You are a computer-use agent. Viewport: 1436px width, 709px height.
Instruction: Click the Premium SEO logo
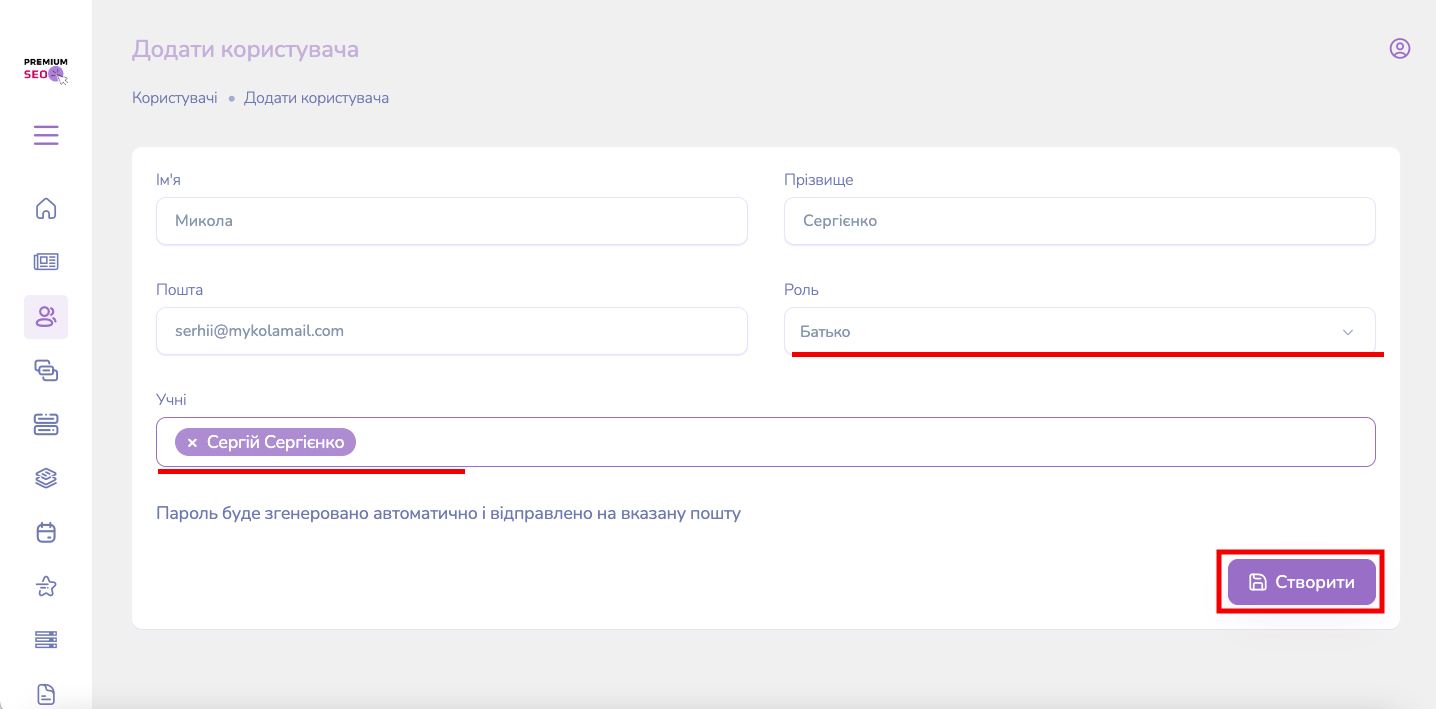pos(46,71)
